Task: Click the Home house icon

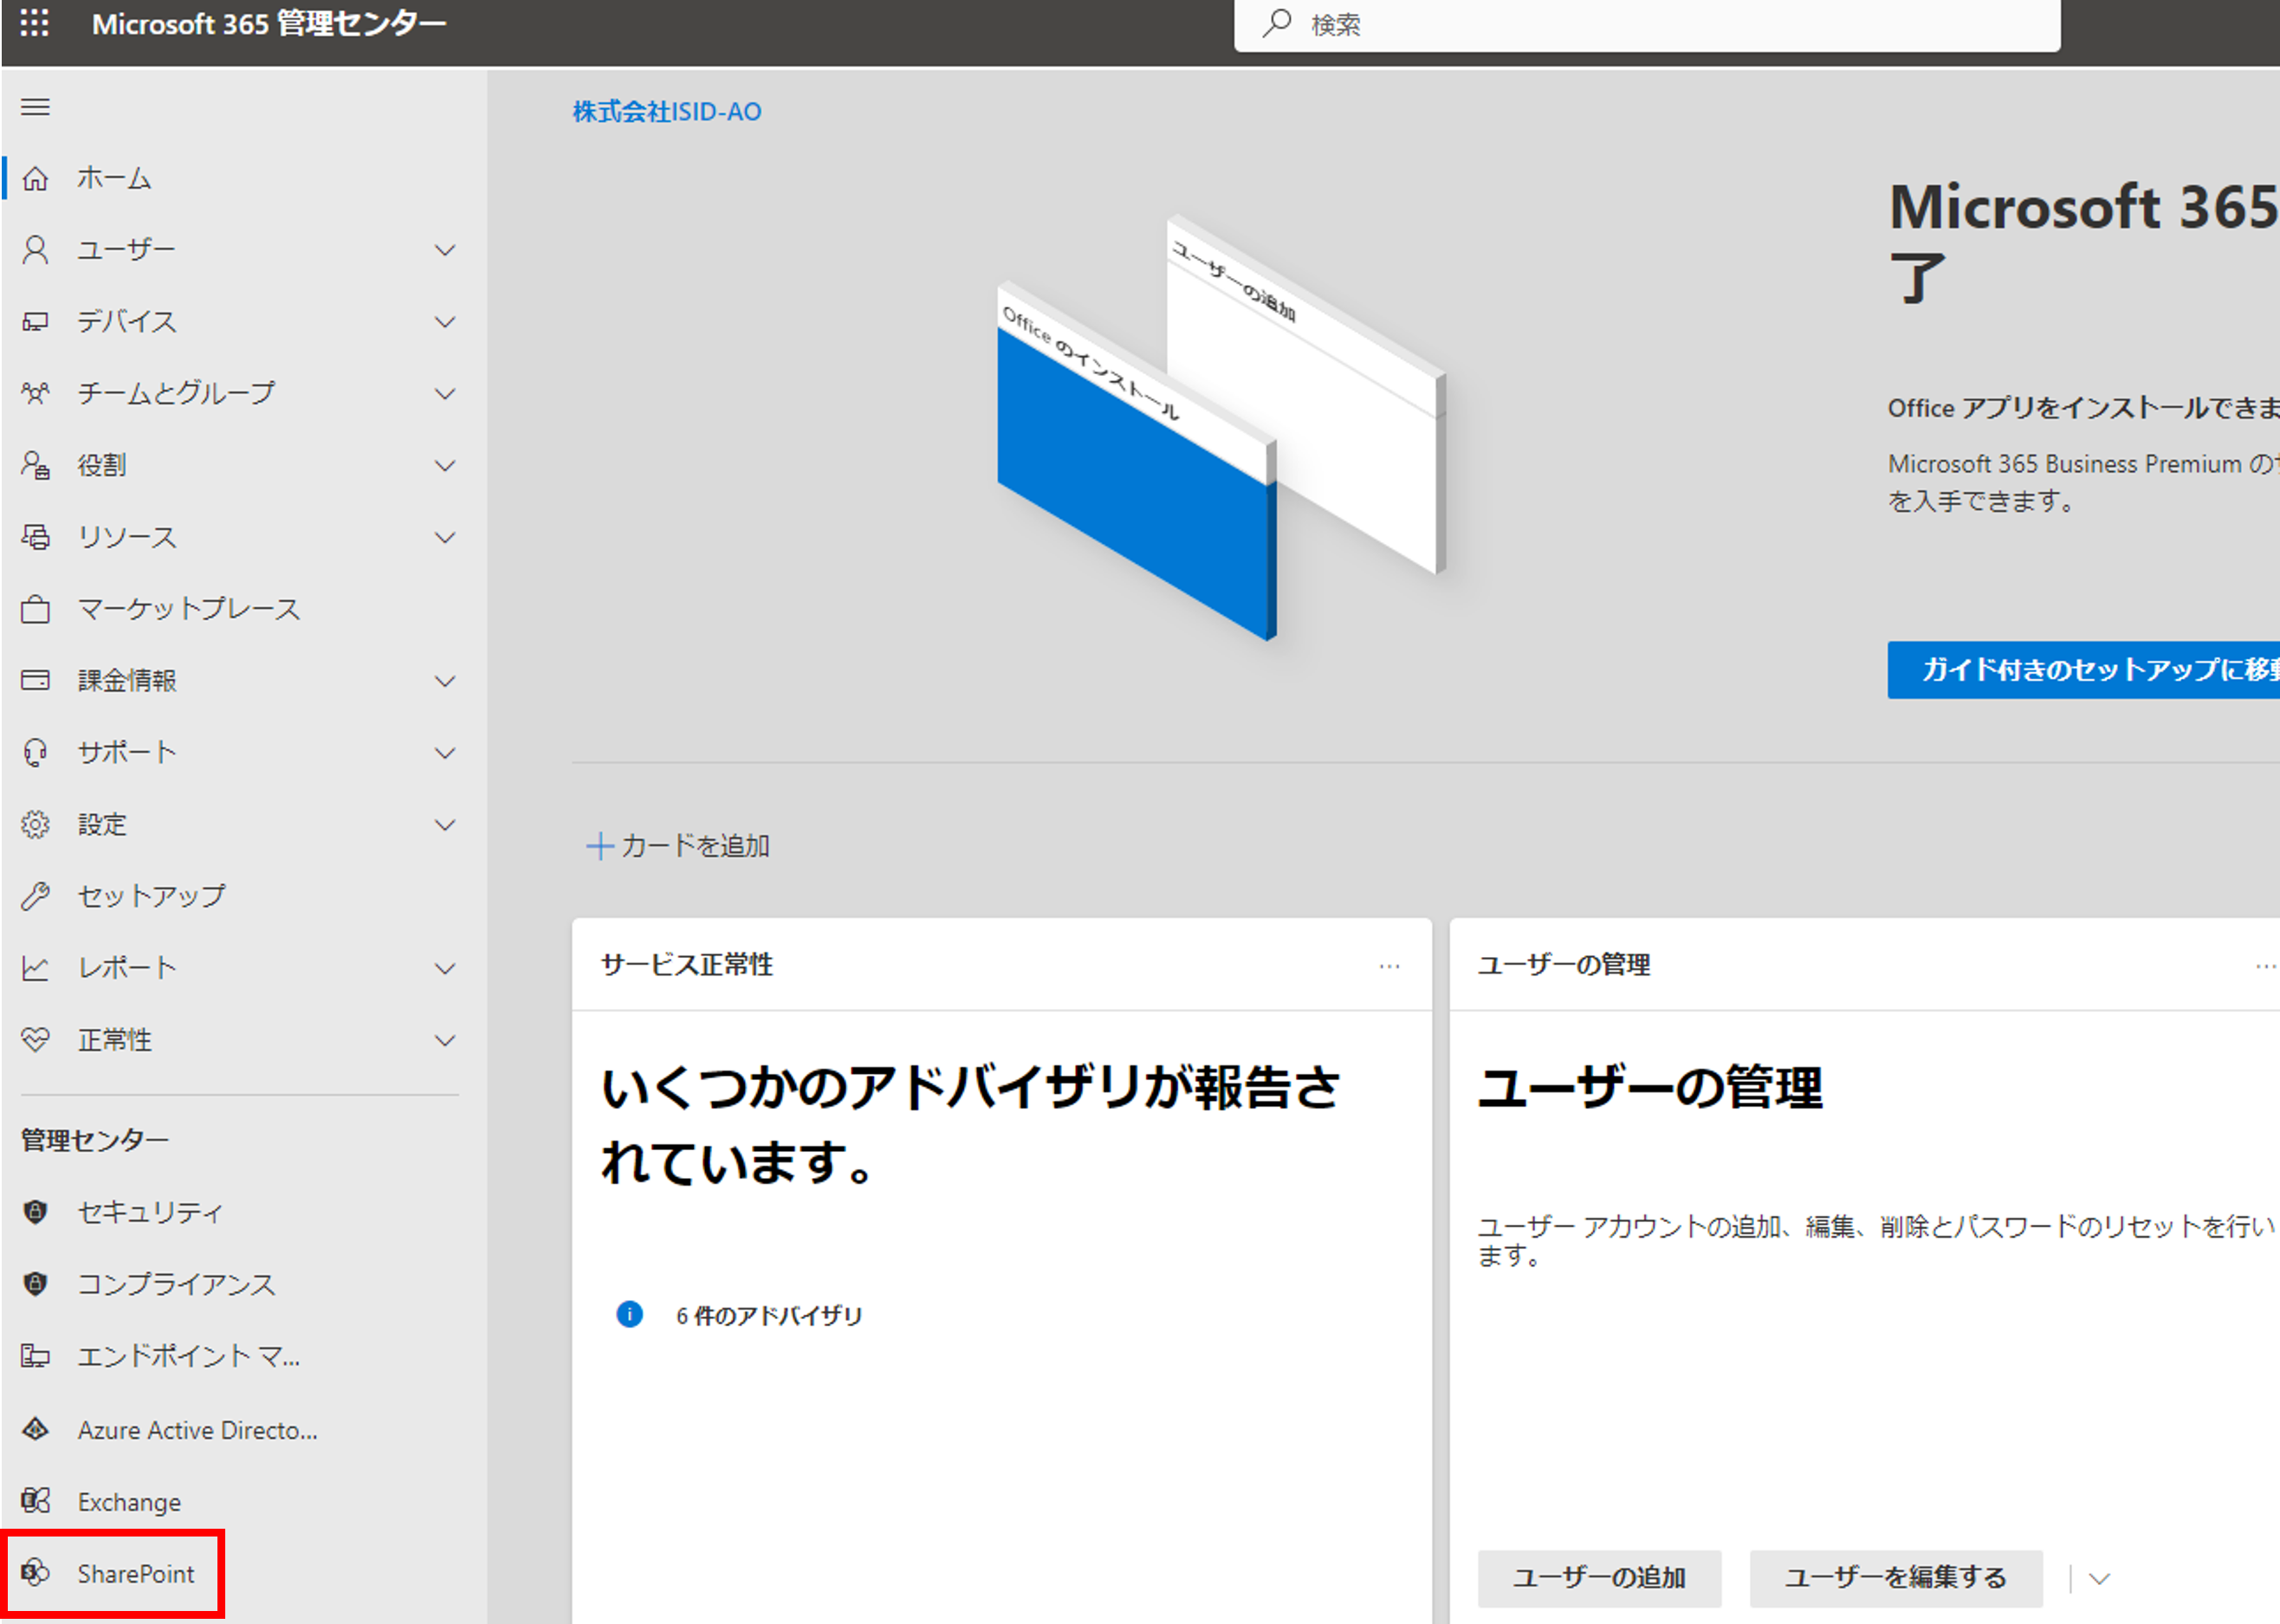Action: click(x=35, y=179)
